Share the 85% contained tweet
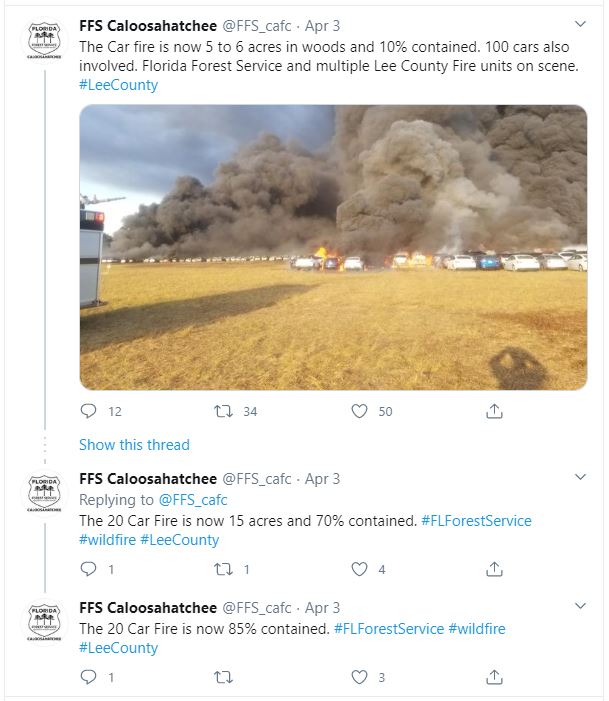 pyautogui.click(x=494, y=677)
